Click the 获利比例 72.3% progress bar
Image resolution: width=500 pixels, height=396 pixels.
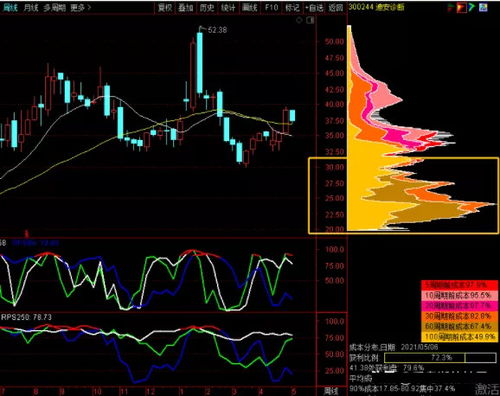tap(440, 358)
